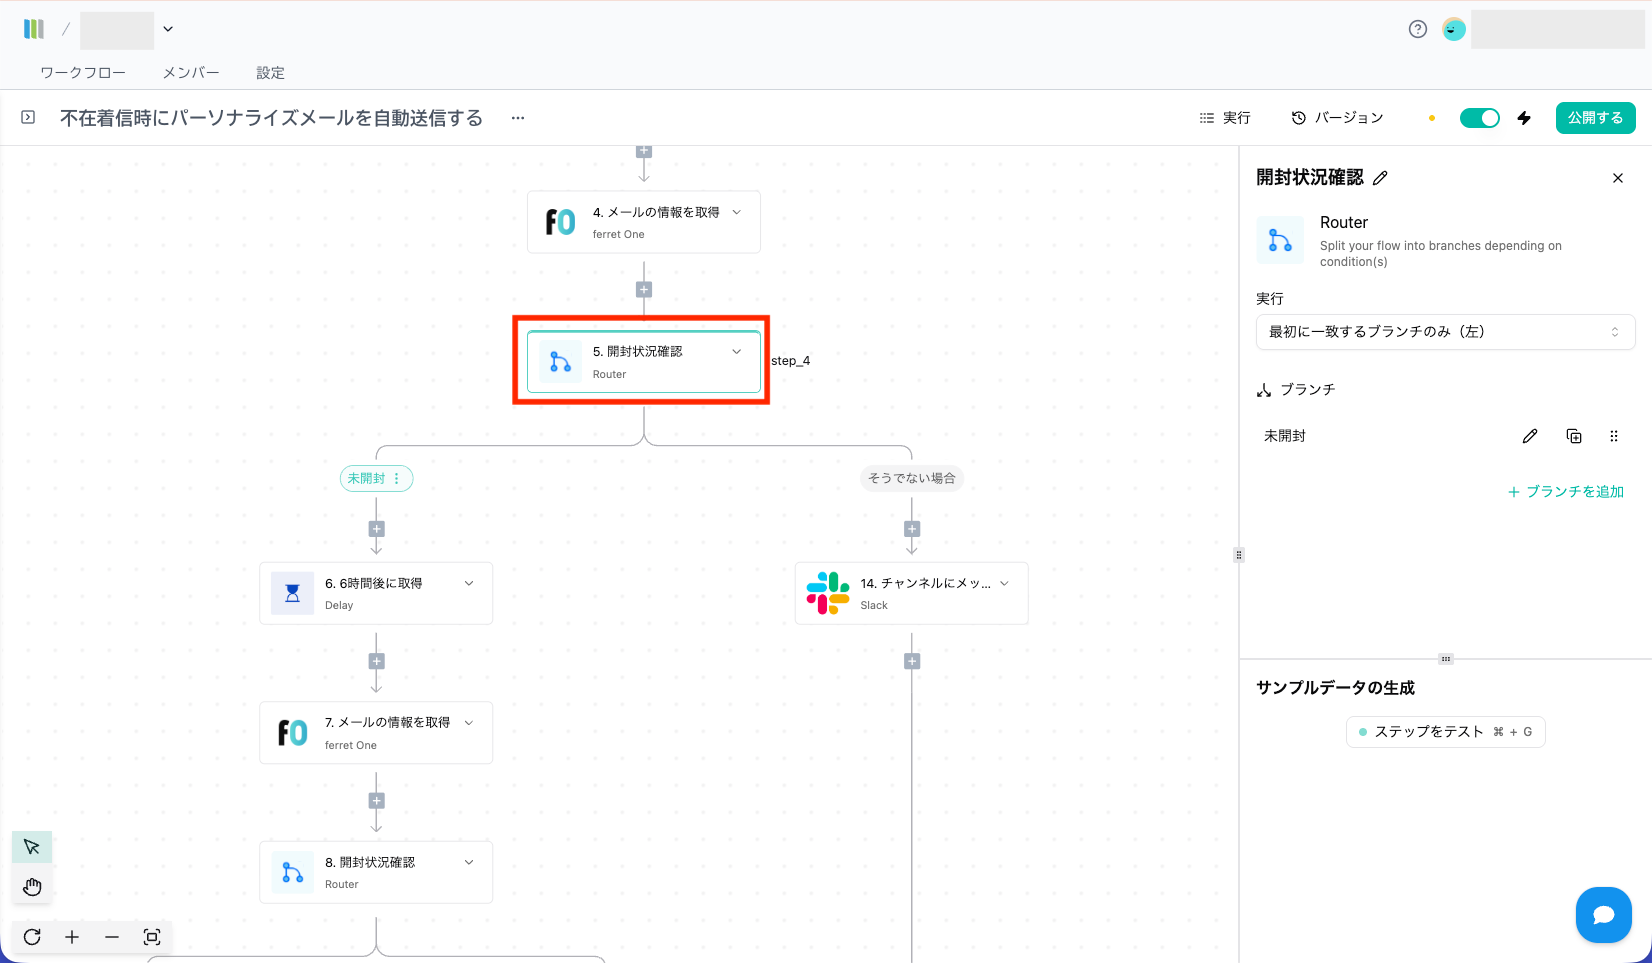Toggle the left sidebar panel
1652x963 pixels.
[x=28, y=117]
